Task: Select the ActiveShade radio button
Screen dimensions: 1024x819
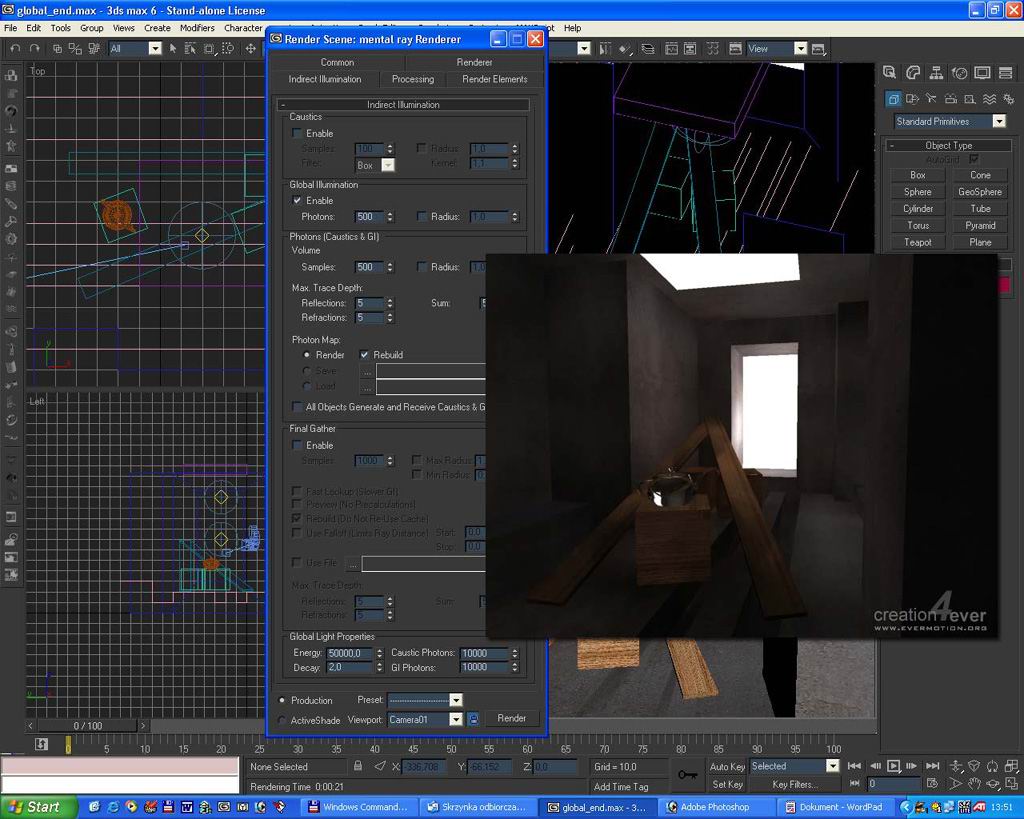Action: [282, 720]
